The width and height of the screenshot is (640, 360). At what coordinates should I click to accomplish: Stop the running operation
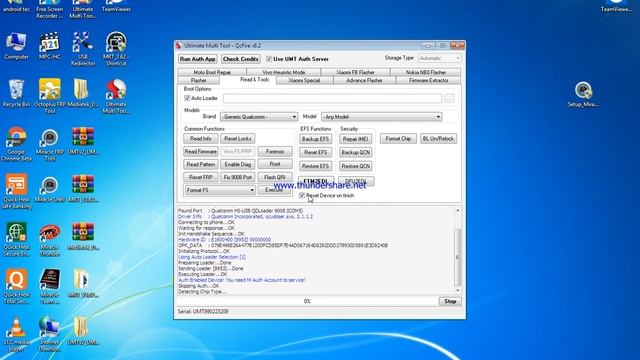(450, 301)
